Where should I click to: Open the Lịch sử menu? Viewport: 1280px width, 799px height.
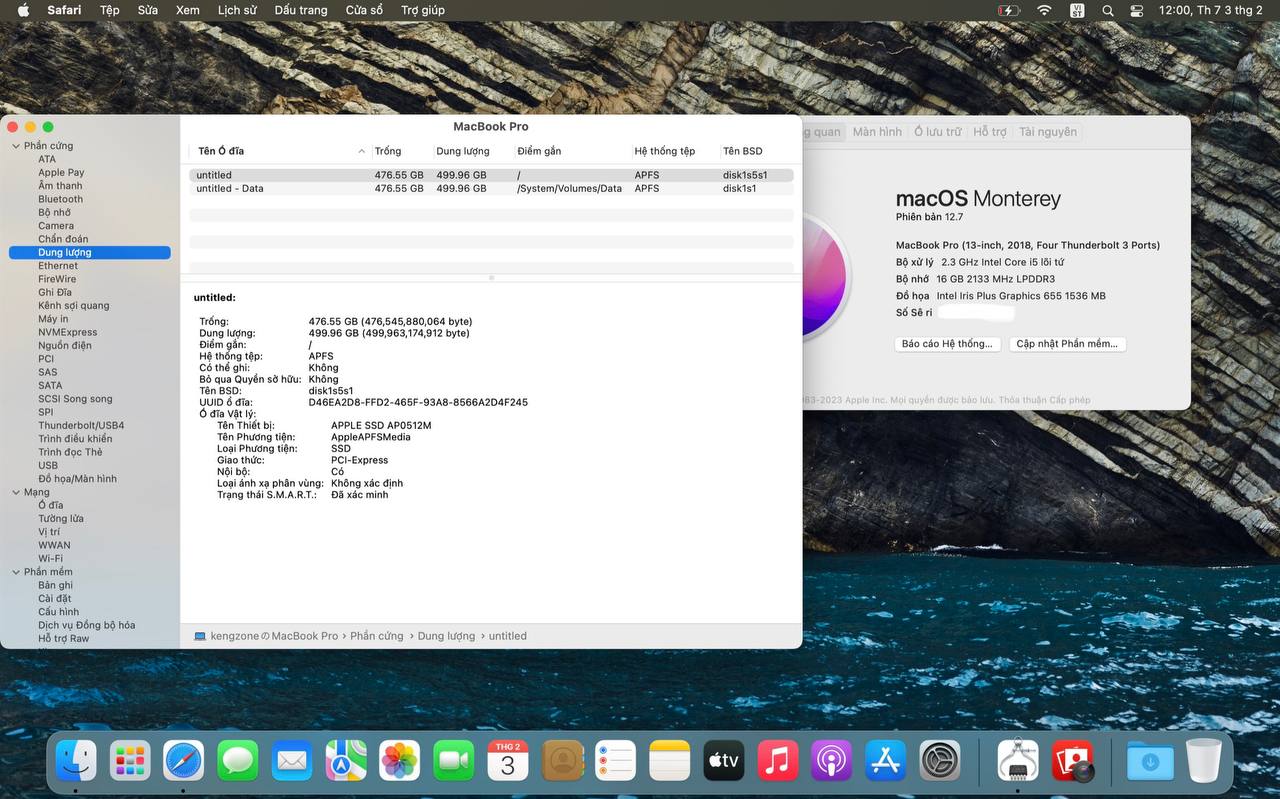237,10
